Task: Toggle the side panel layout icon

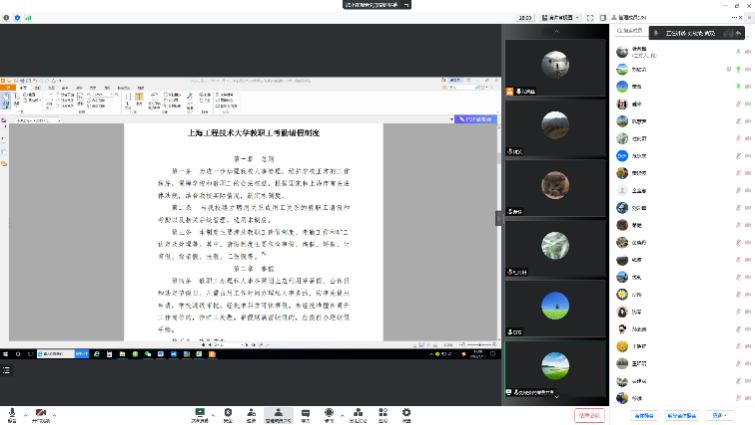Action: click(x=604, y=18)
